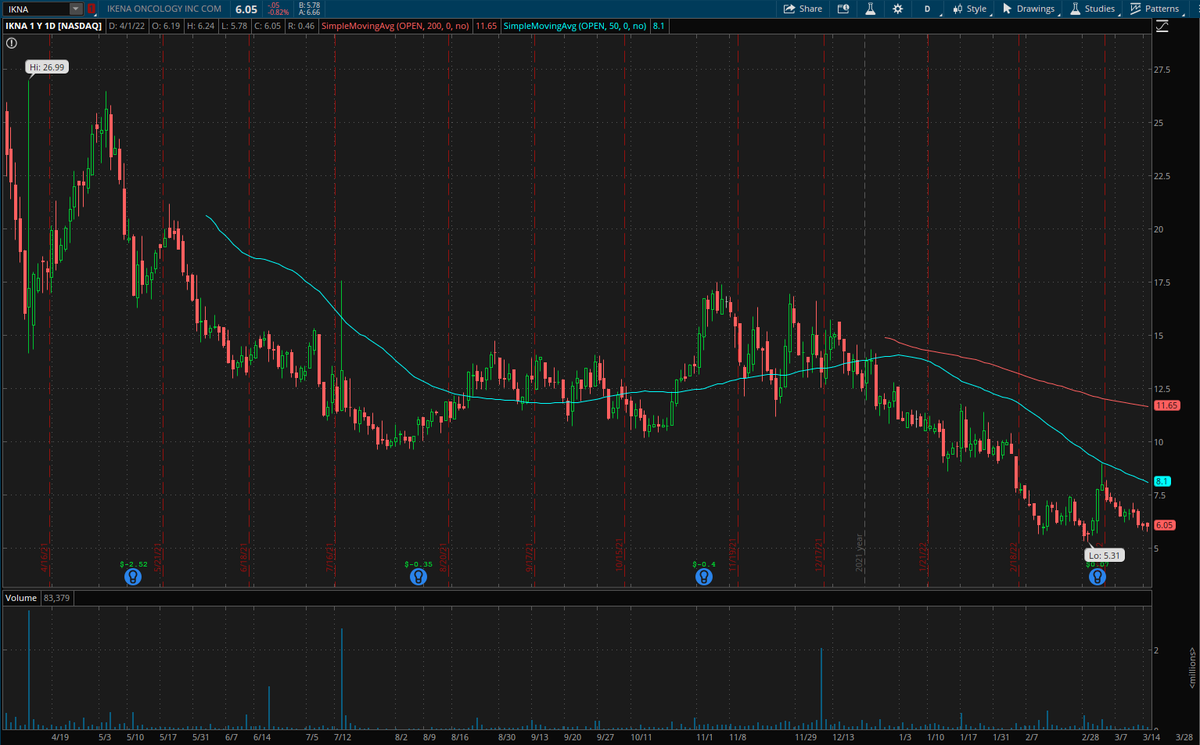This screenshot has width=1200, height=745.
Task: Click the price axis auto-scale icon
Action: click(x=1162, y=27)
